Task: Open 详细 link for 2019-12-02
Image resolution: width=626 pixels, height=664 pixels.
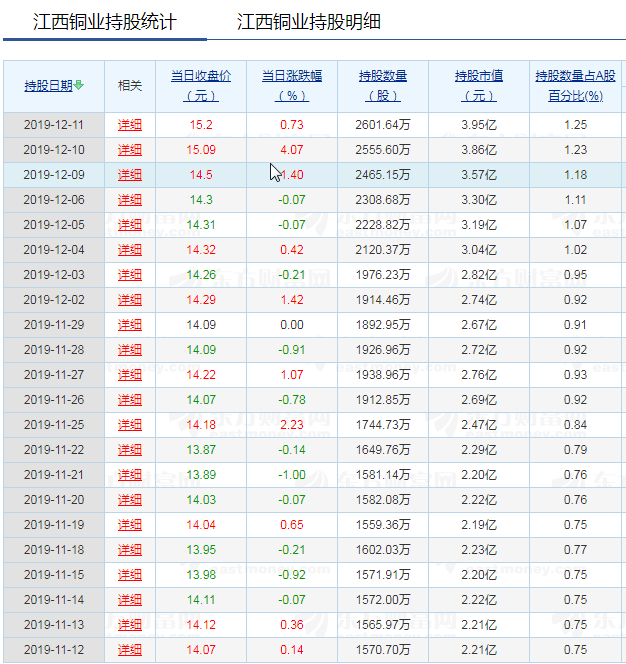Action: 130,300
